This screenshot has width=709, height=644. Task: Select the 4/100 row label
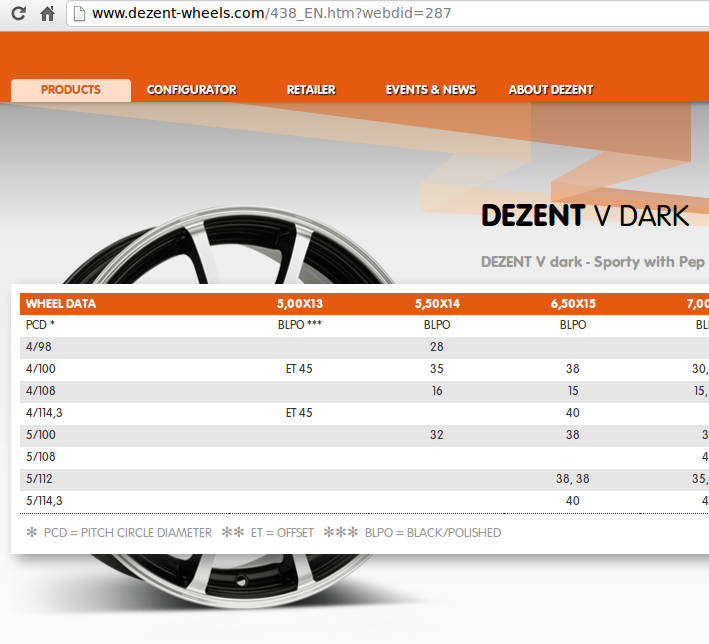[x=41, y=369]
